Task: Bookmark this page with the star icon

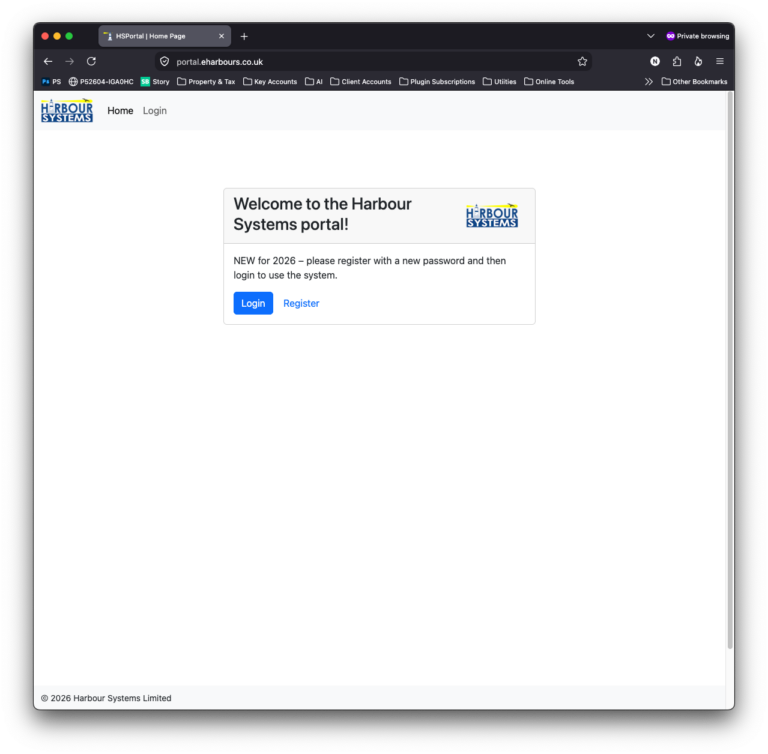Action: [x=582, y=62]
